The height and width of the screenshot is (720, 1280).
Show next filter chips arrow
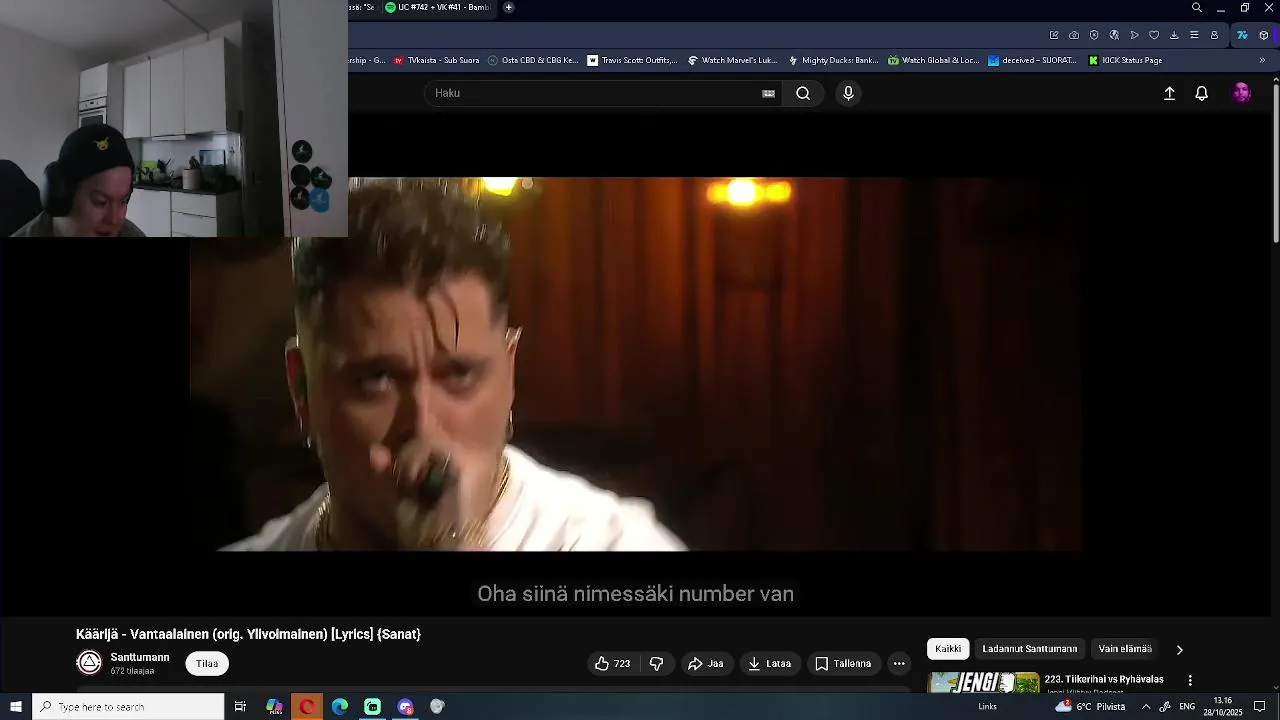tap(1179, 649)
